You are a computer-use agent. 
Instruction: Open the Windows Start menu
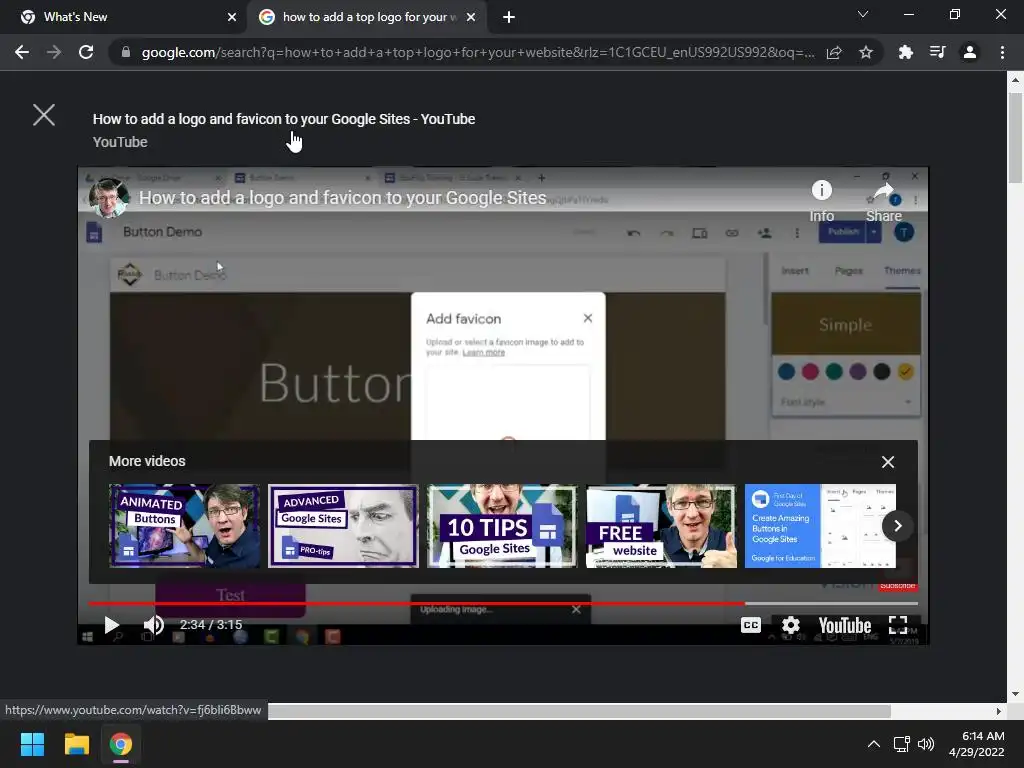[x=32, y=744]
